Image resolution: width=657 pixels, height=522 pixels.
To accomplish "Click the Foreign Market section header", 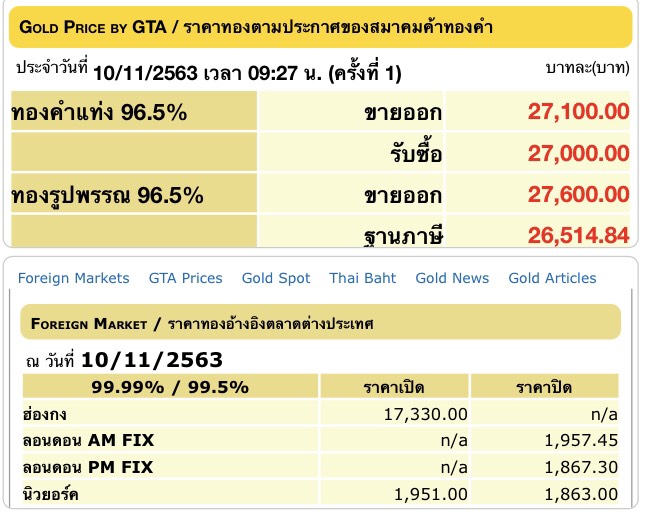I will pyautogui.click(x=321, y=323).
